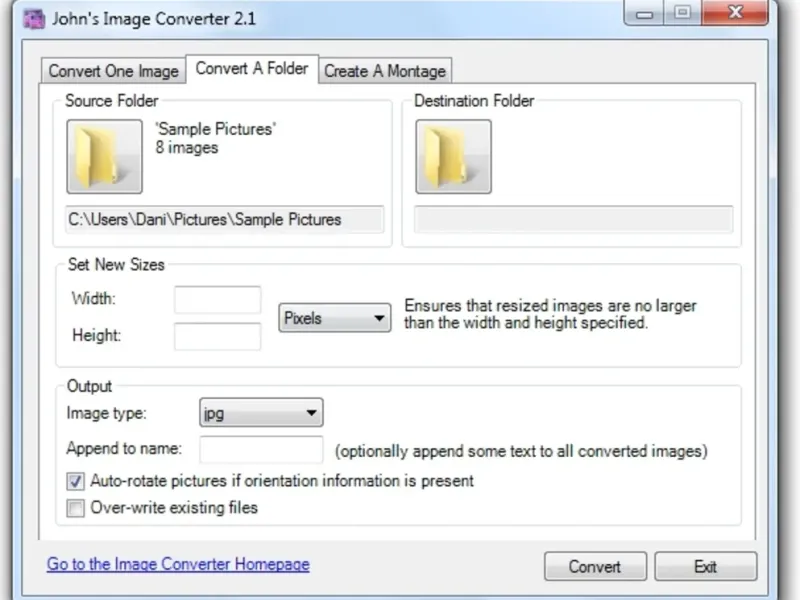Focus the Width input field

217,300
